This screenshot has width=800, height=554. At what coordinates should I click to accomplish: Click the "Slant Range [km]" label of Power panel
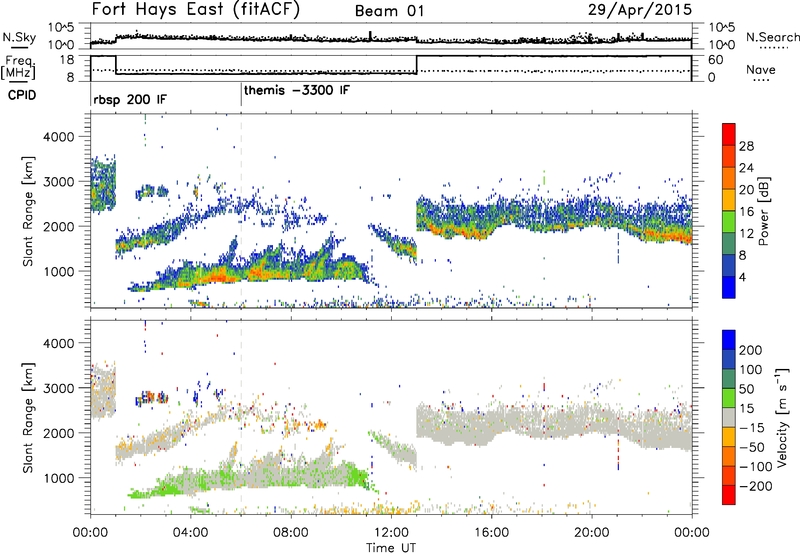pyautogui.click(x=29, y=211)
